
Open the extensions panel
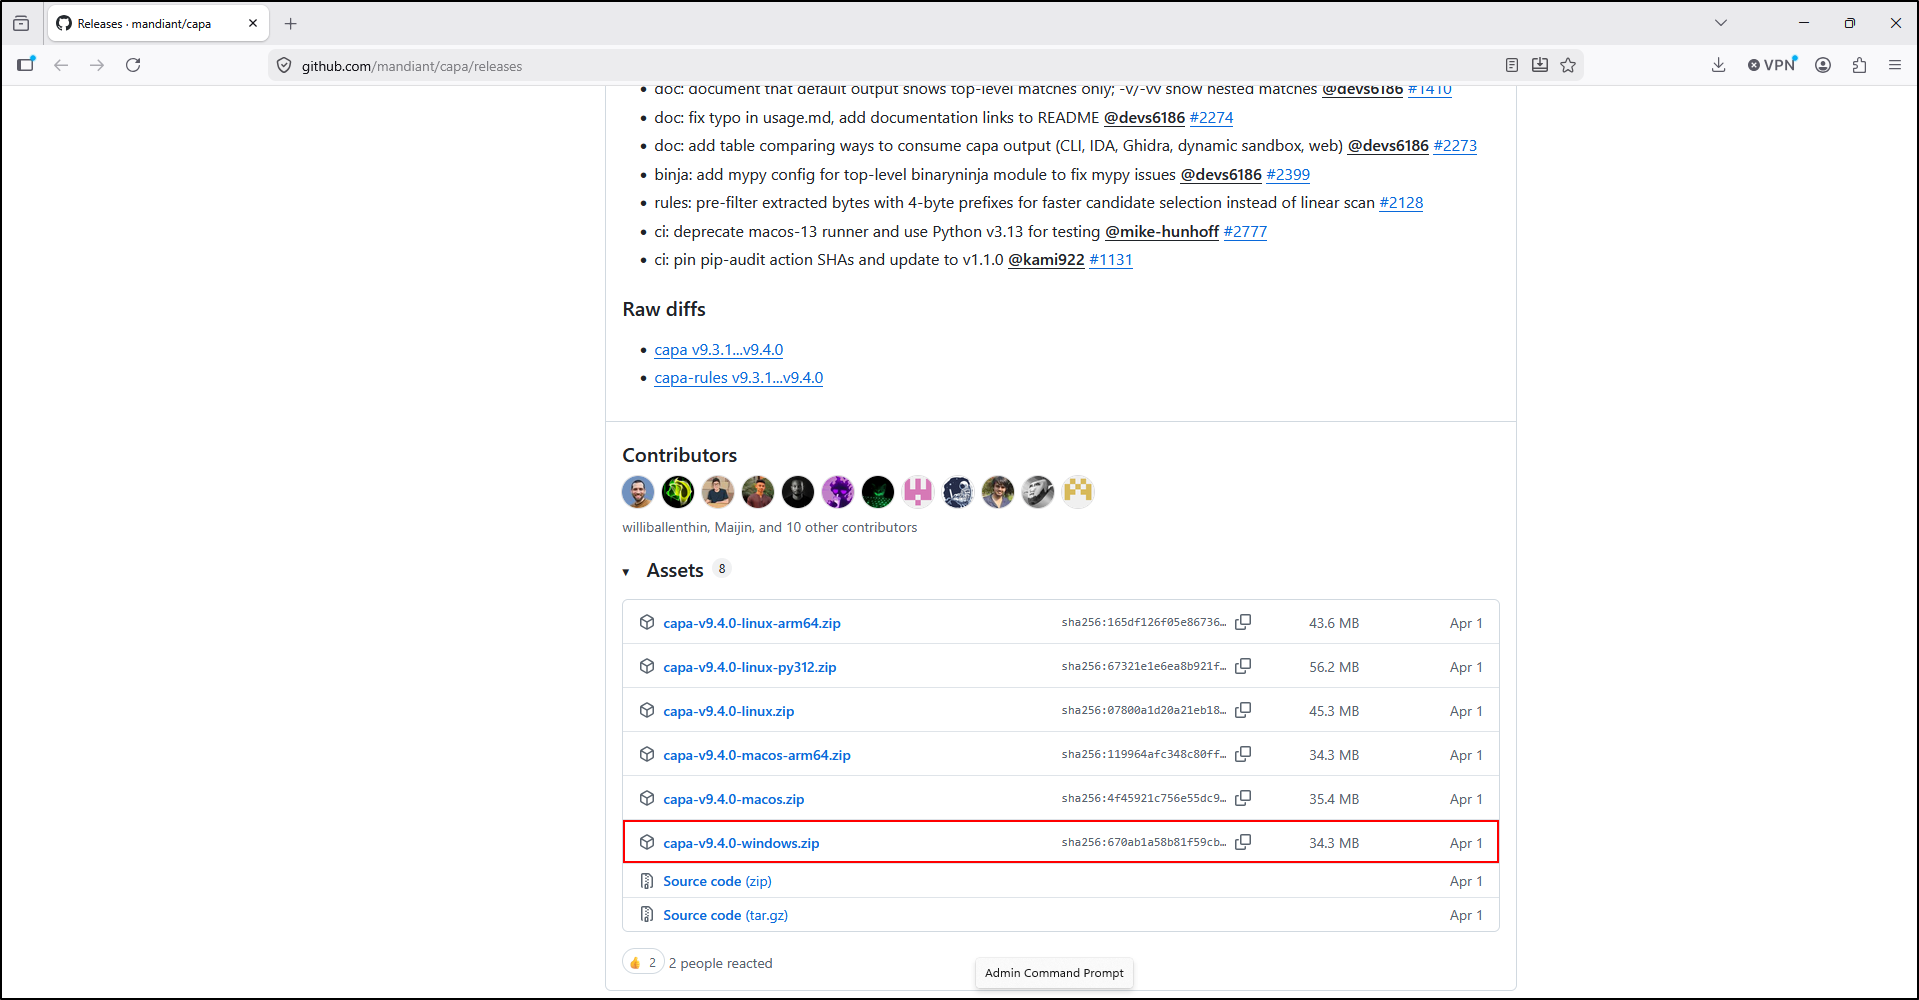[1859, 65]
